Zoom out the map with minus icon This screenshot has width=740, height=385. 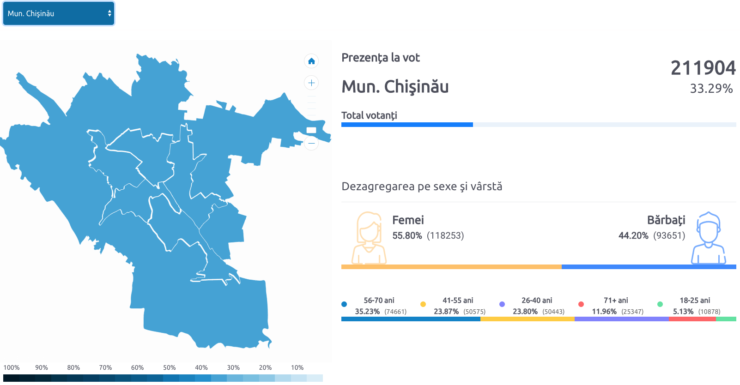click(311, 143)
